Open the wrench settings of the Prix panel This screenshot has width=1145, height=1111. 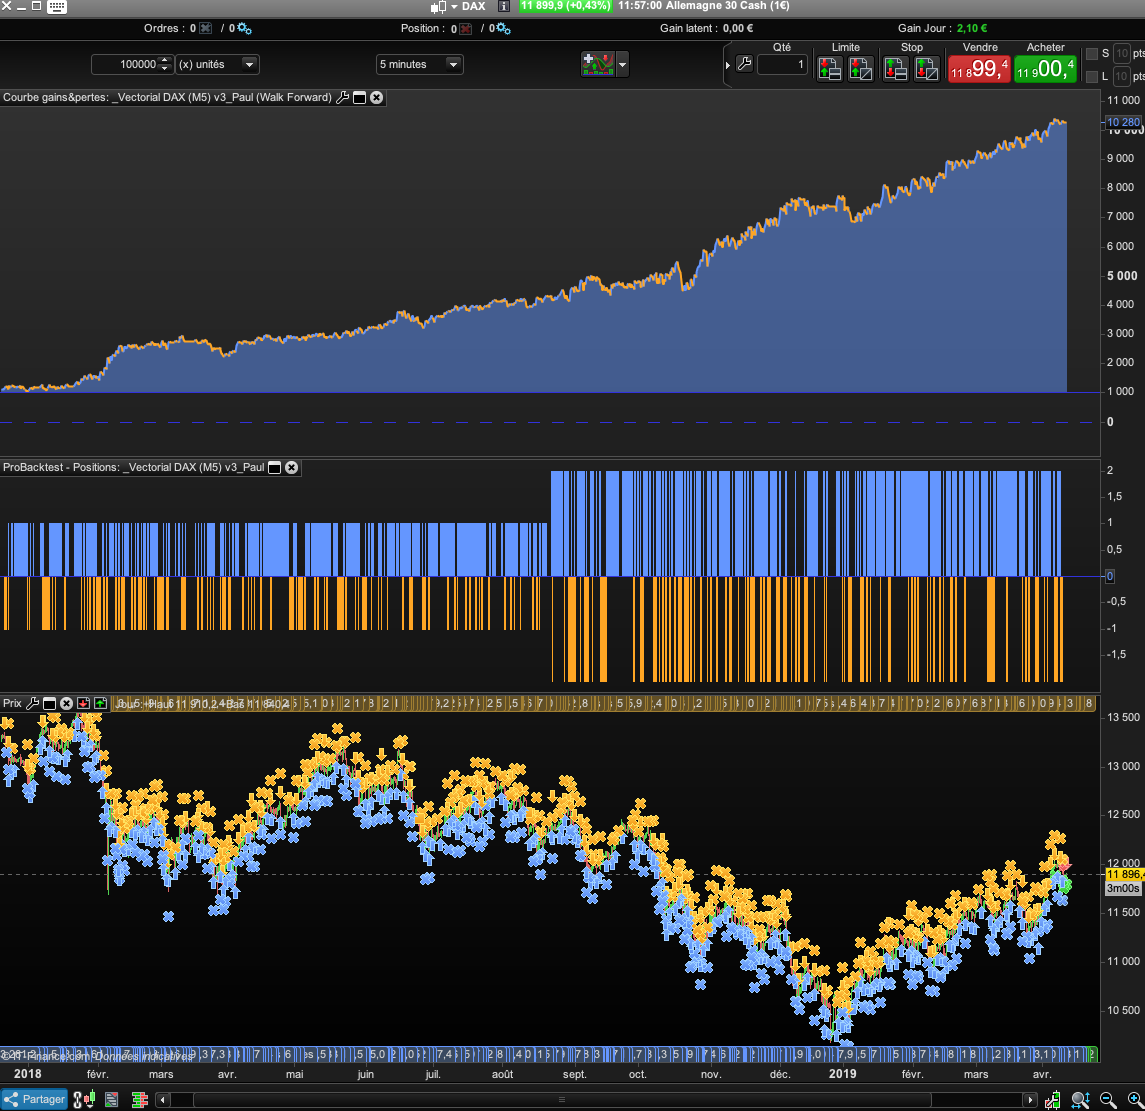coord(32,703)
